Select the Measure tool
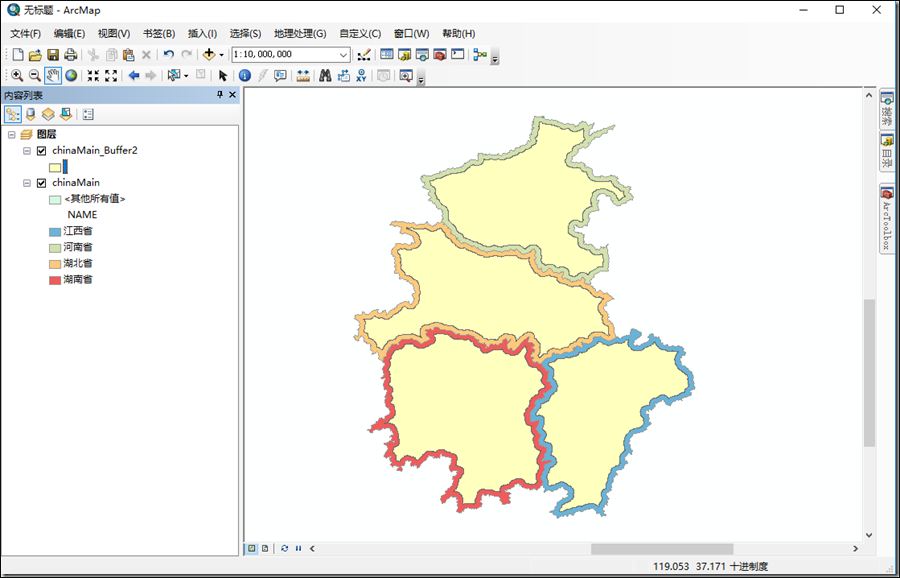The height and width of the screenshot is (578, 900). pos(301,75)
